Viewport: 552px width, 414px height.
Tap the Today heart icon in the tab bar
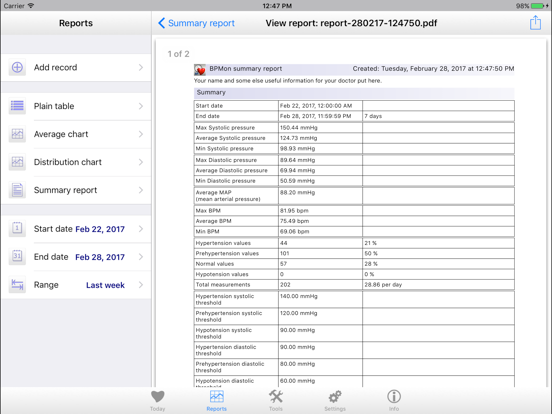[157, 397]
